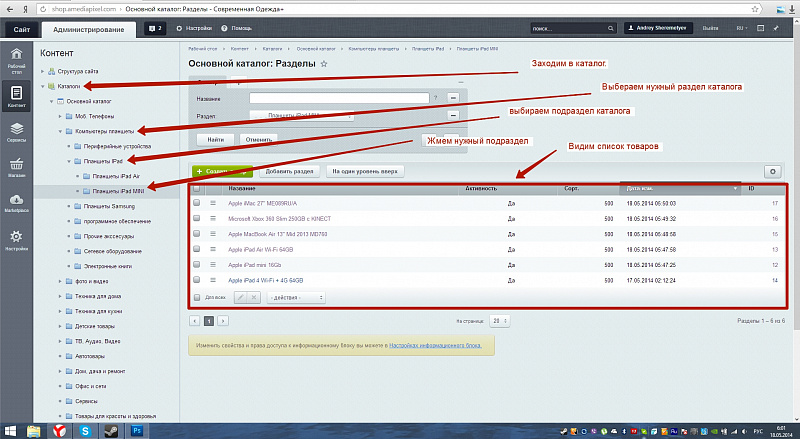The width and height of the screenshot is (800, 439).
Task: Open the Настройках информационного блока link
Action: coord(435,346)
